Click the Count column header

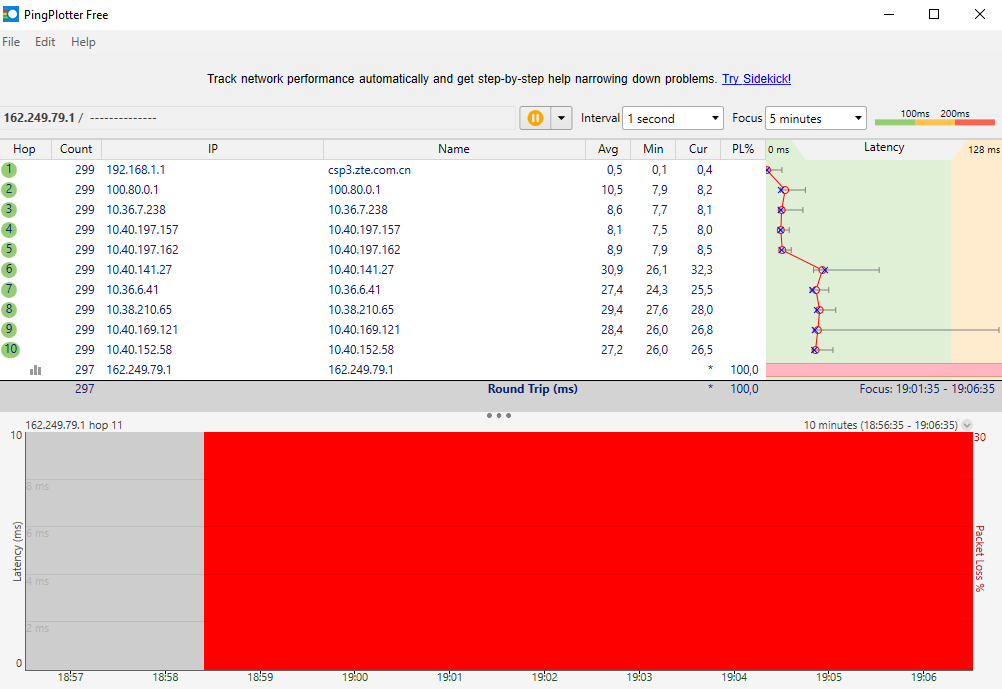coord(76,149)
